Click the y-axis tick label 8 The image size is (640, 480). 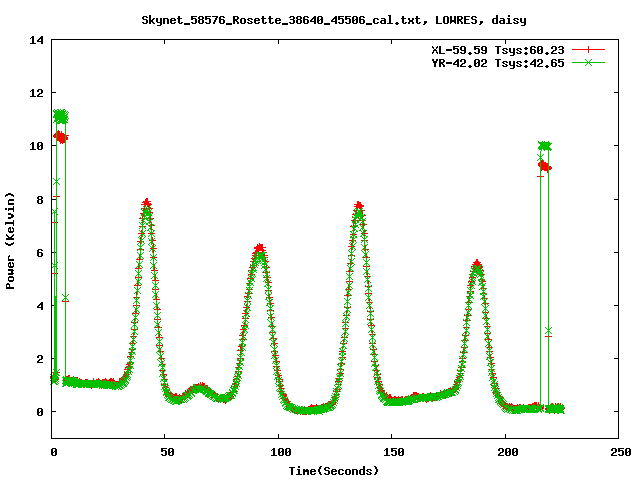[x=40, y=200]
